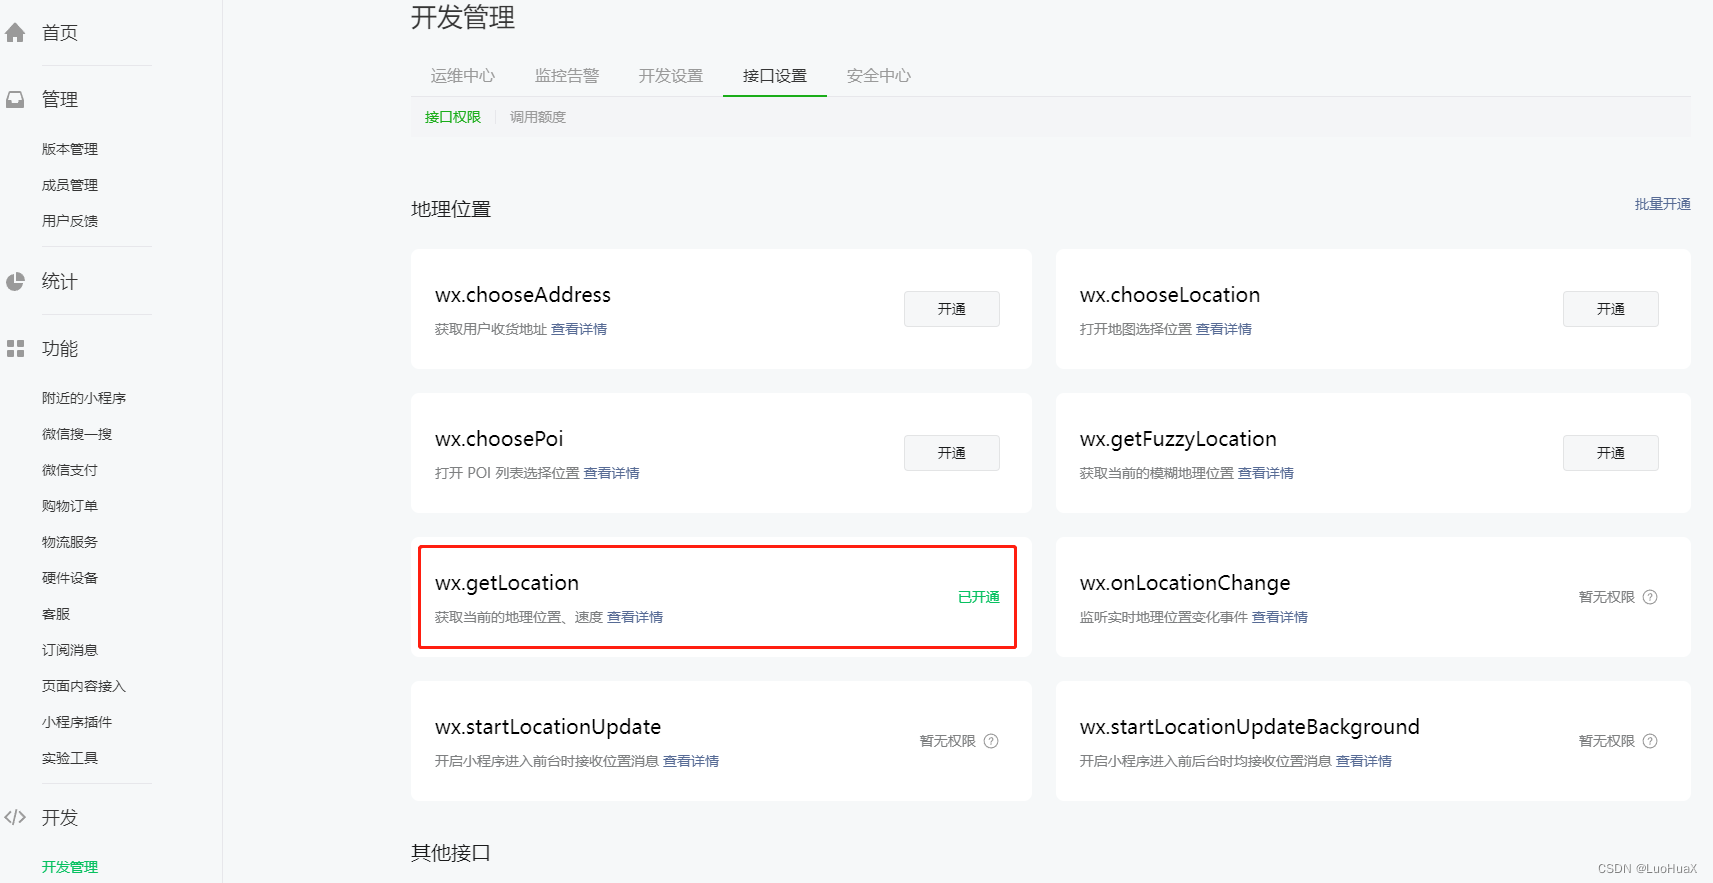Click the 功能 sidebar heading
This screenshot has width=1713, height=883.
60,349
